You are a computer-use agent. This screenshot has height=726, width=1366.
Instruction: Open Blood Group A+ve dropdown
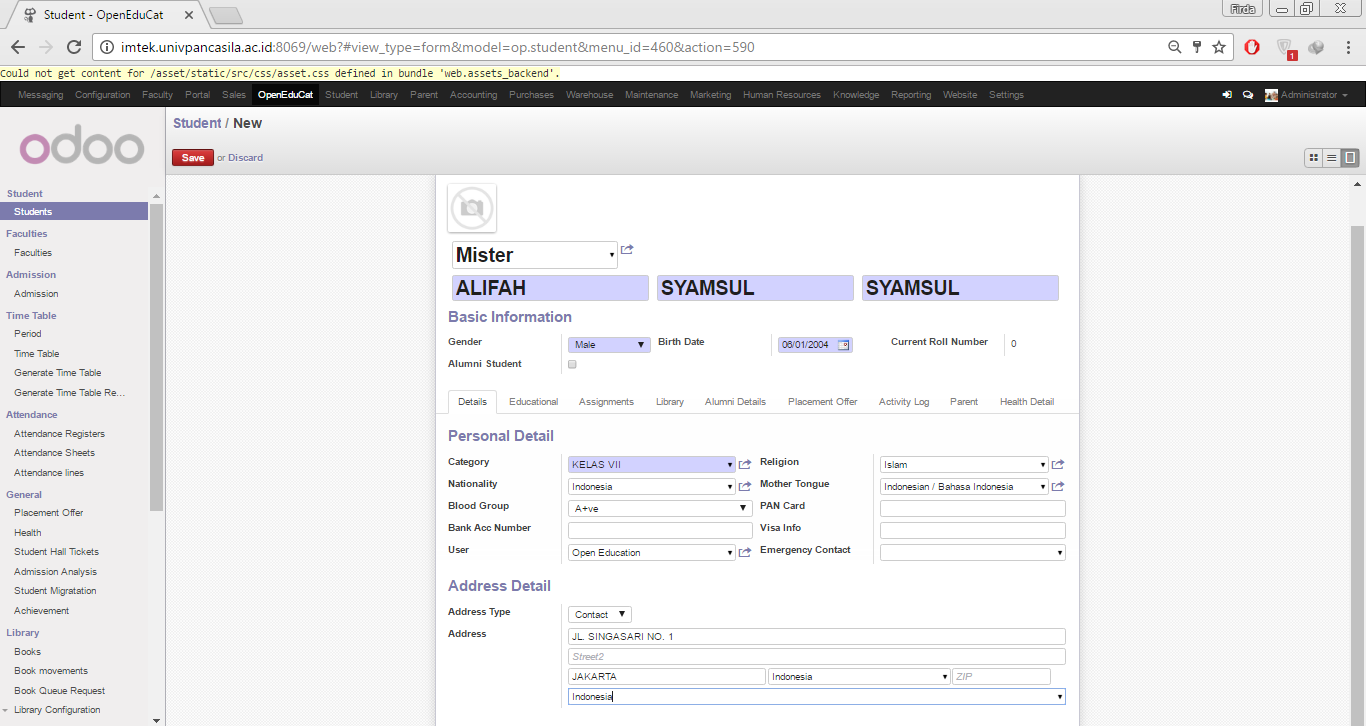pos(660,509)
